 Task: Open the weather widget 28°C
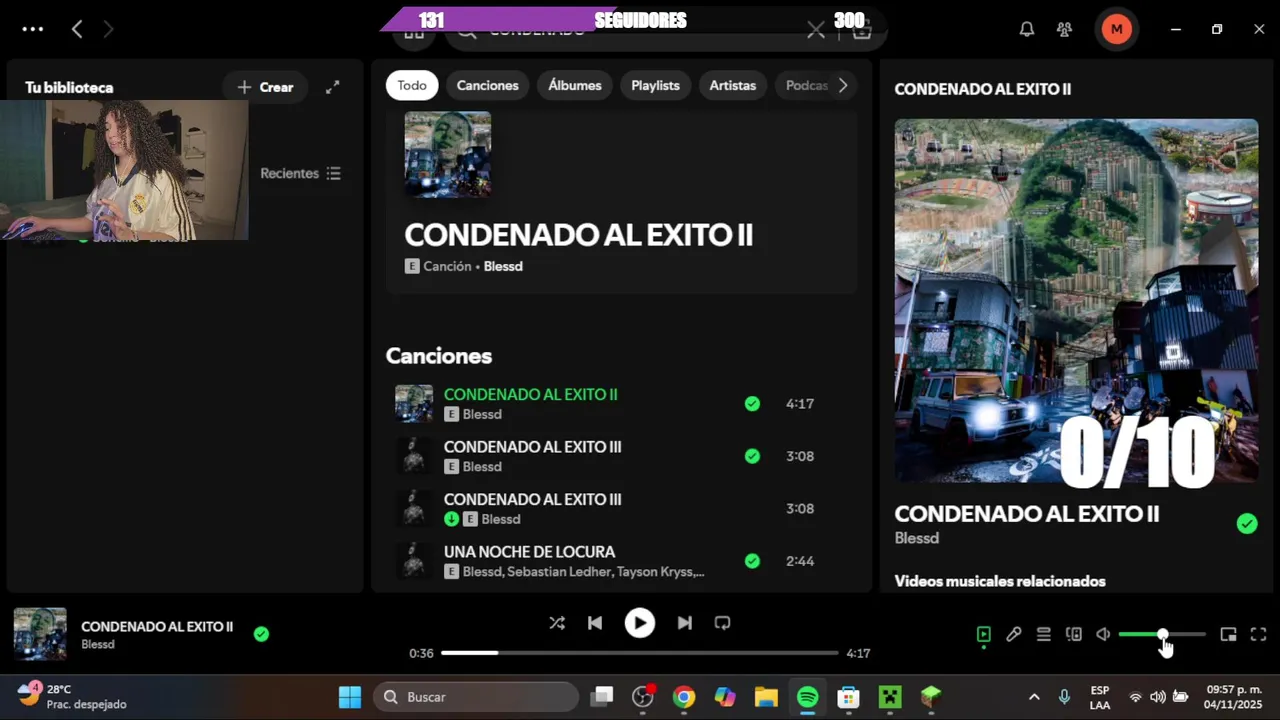72,697
